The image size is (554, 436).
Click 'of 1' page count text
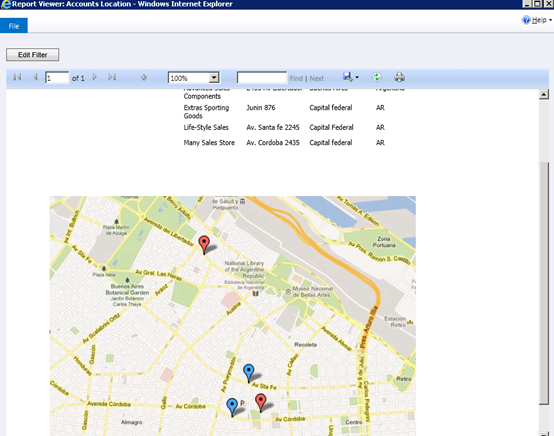coord(78,78)
